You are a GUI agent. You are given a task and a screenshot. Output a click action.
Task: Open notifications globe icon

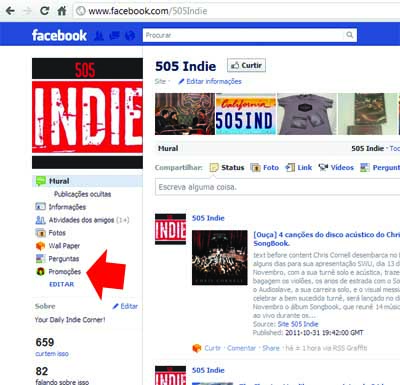pos(130,35)
